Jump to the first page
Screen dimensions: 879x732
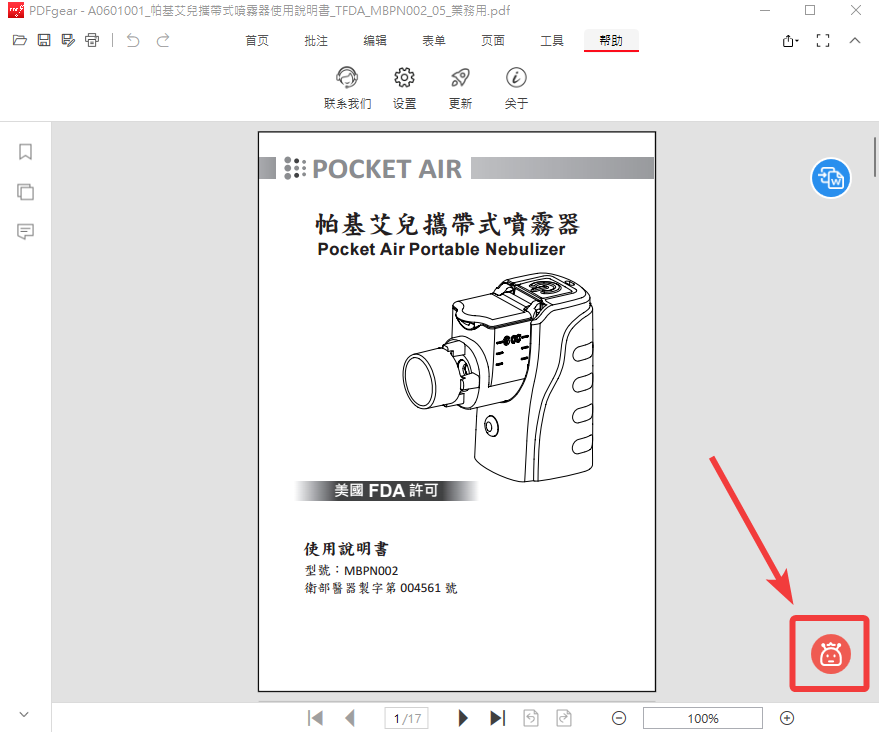(315, 718)
